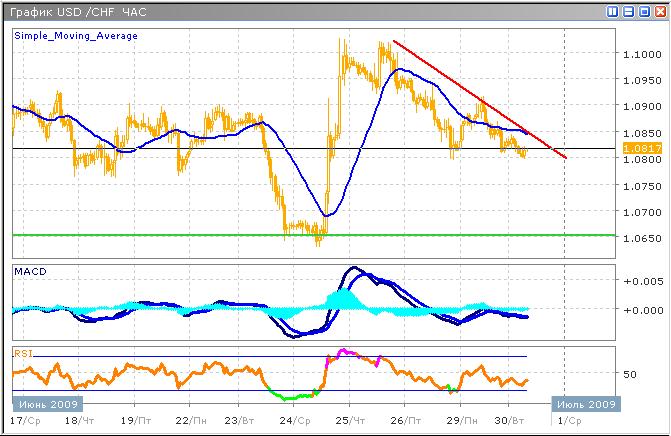Maximize the USD/CHF chart window
The height and width of the screenshot is (436, 671).
coord(643,11)
